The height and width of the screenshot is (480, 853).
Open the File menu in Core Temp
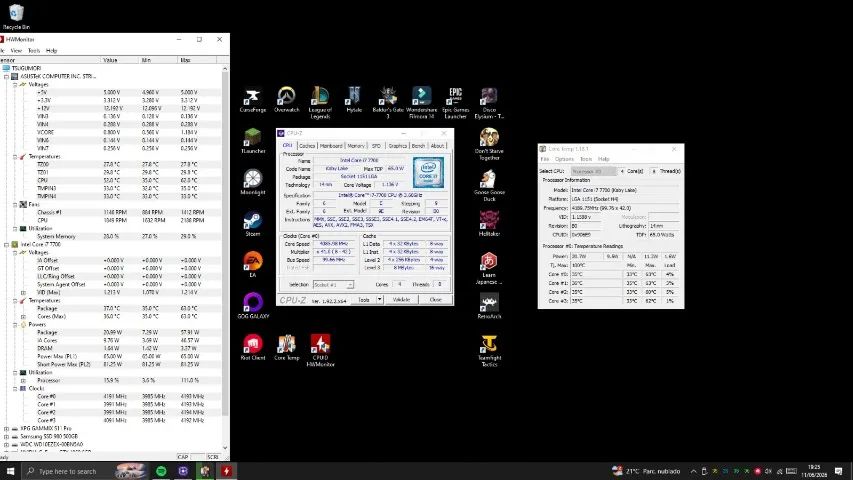click(x=545, y=159)
